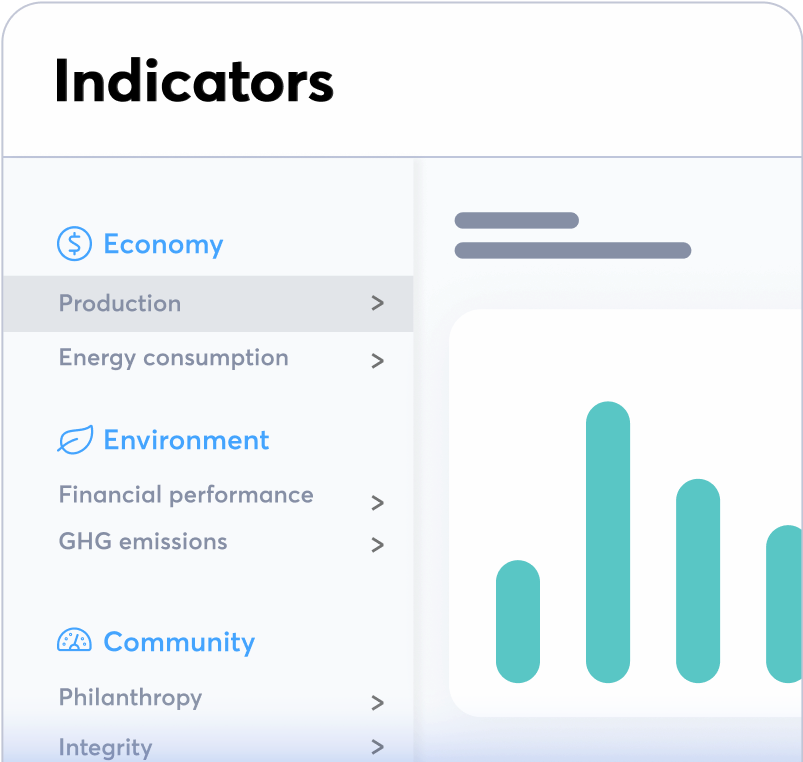Expand the Energy consumption chevron

click(x=377, y=361)
